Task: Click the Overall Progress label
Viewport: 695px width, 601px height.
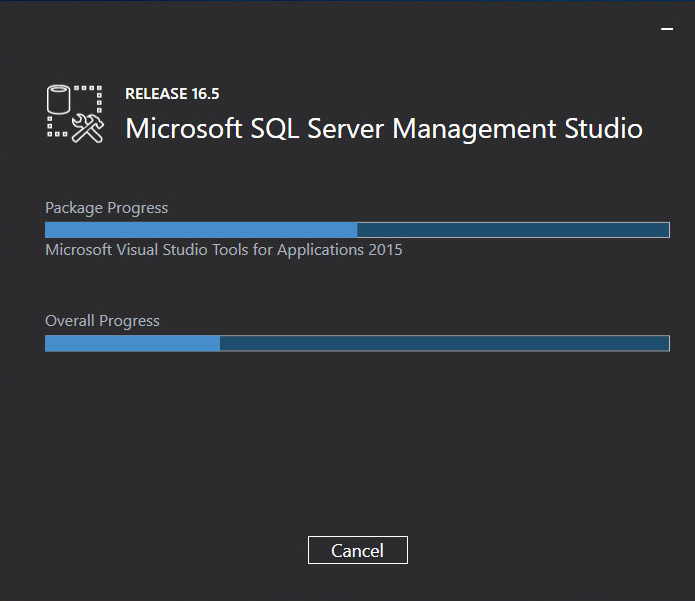Action: click(102, 321)
